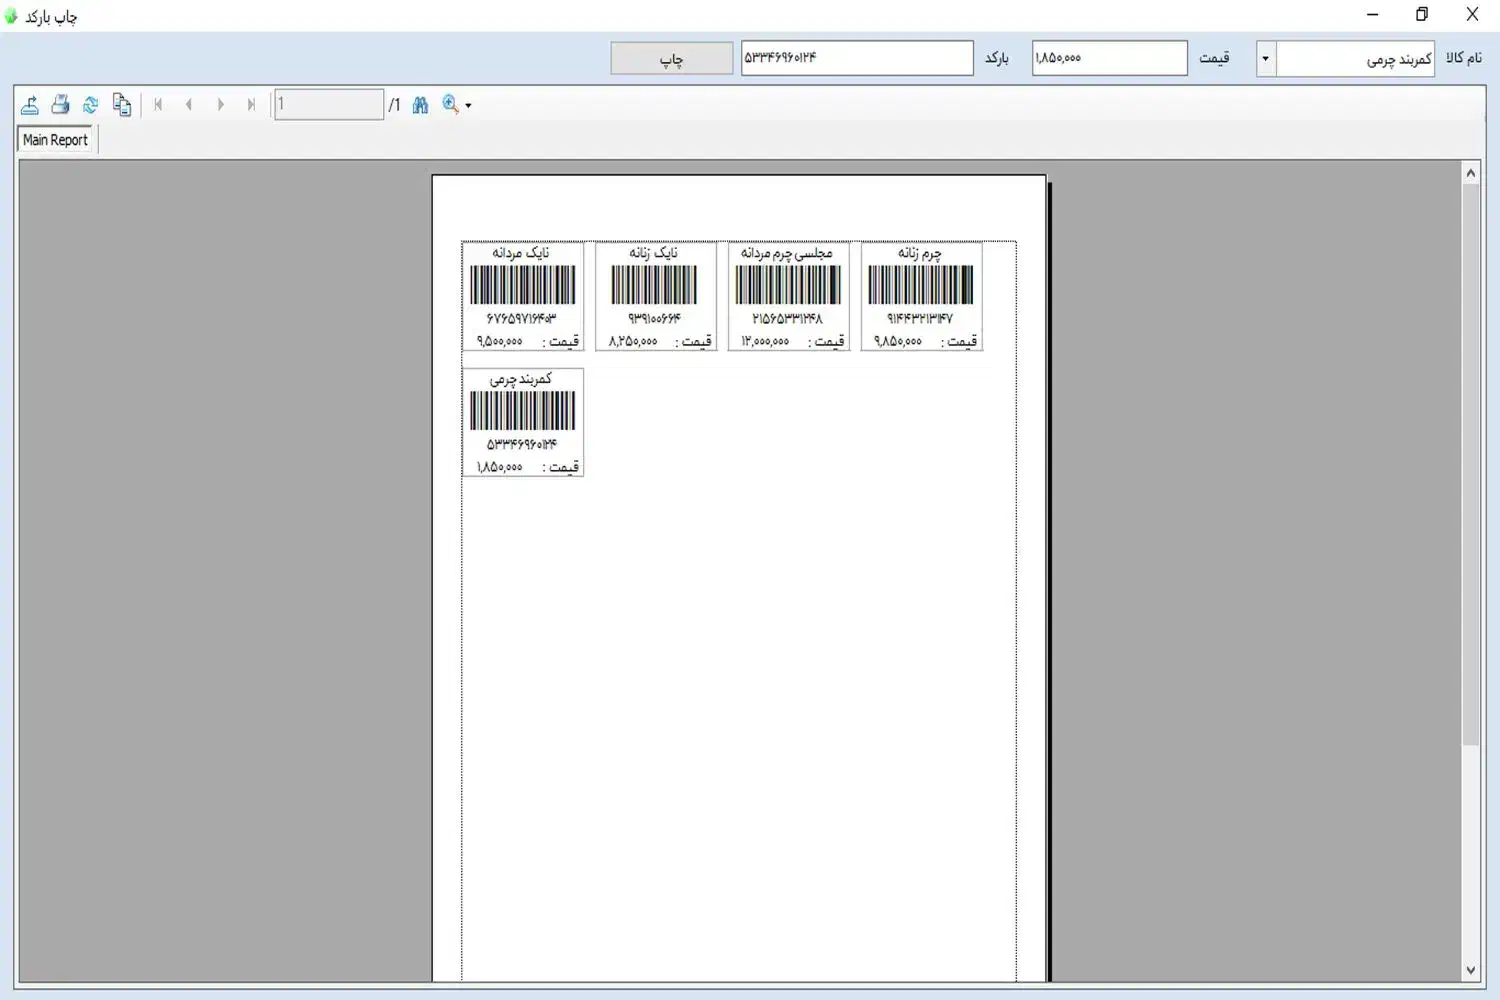Go to previous report page
This screenshot has height=1000, width=1500.
[189, 105]
